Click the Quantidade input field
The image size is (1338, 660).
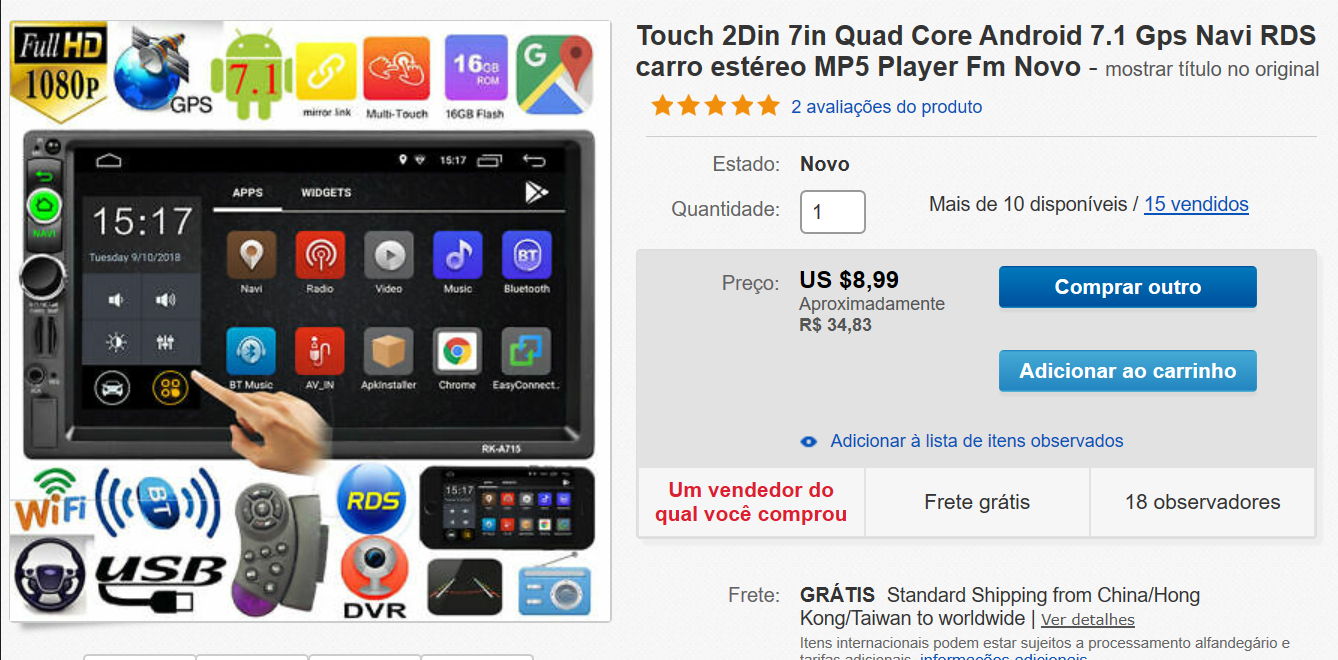coord(833,212)
